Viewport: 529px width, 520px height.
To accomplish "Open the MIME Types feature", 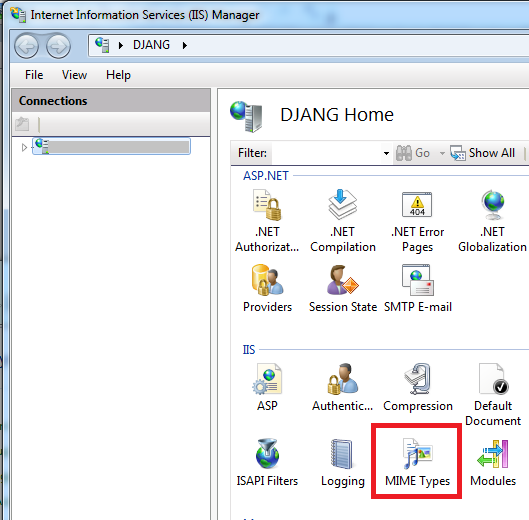I will point(418,463).
